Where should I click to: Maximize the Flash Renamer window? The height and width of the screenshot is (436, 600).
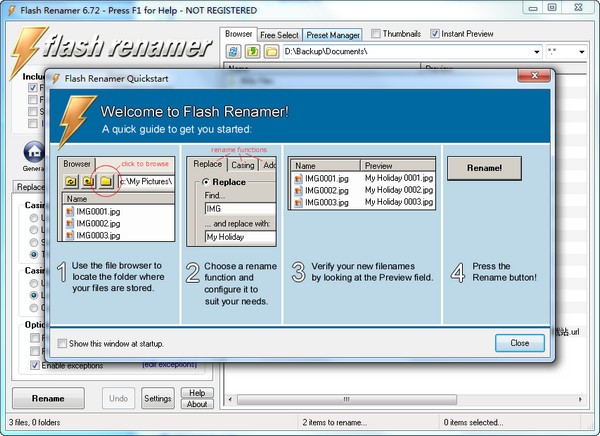pos(552,8)
